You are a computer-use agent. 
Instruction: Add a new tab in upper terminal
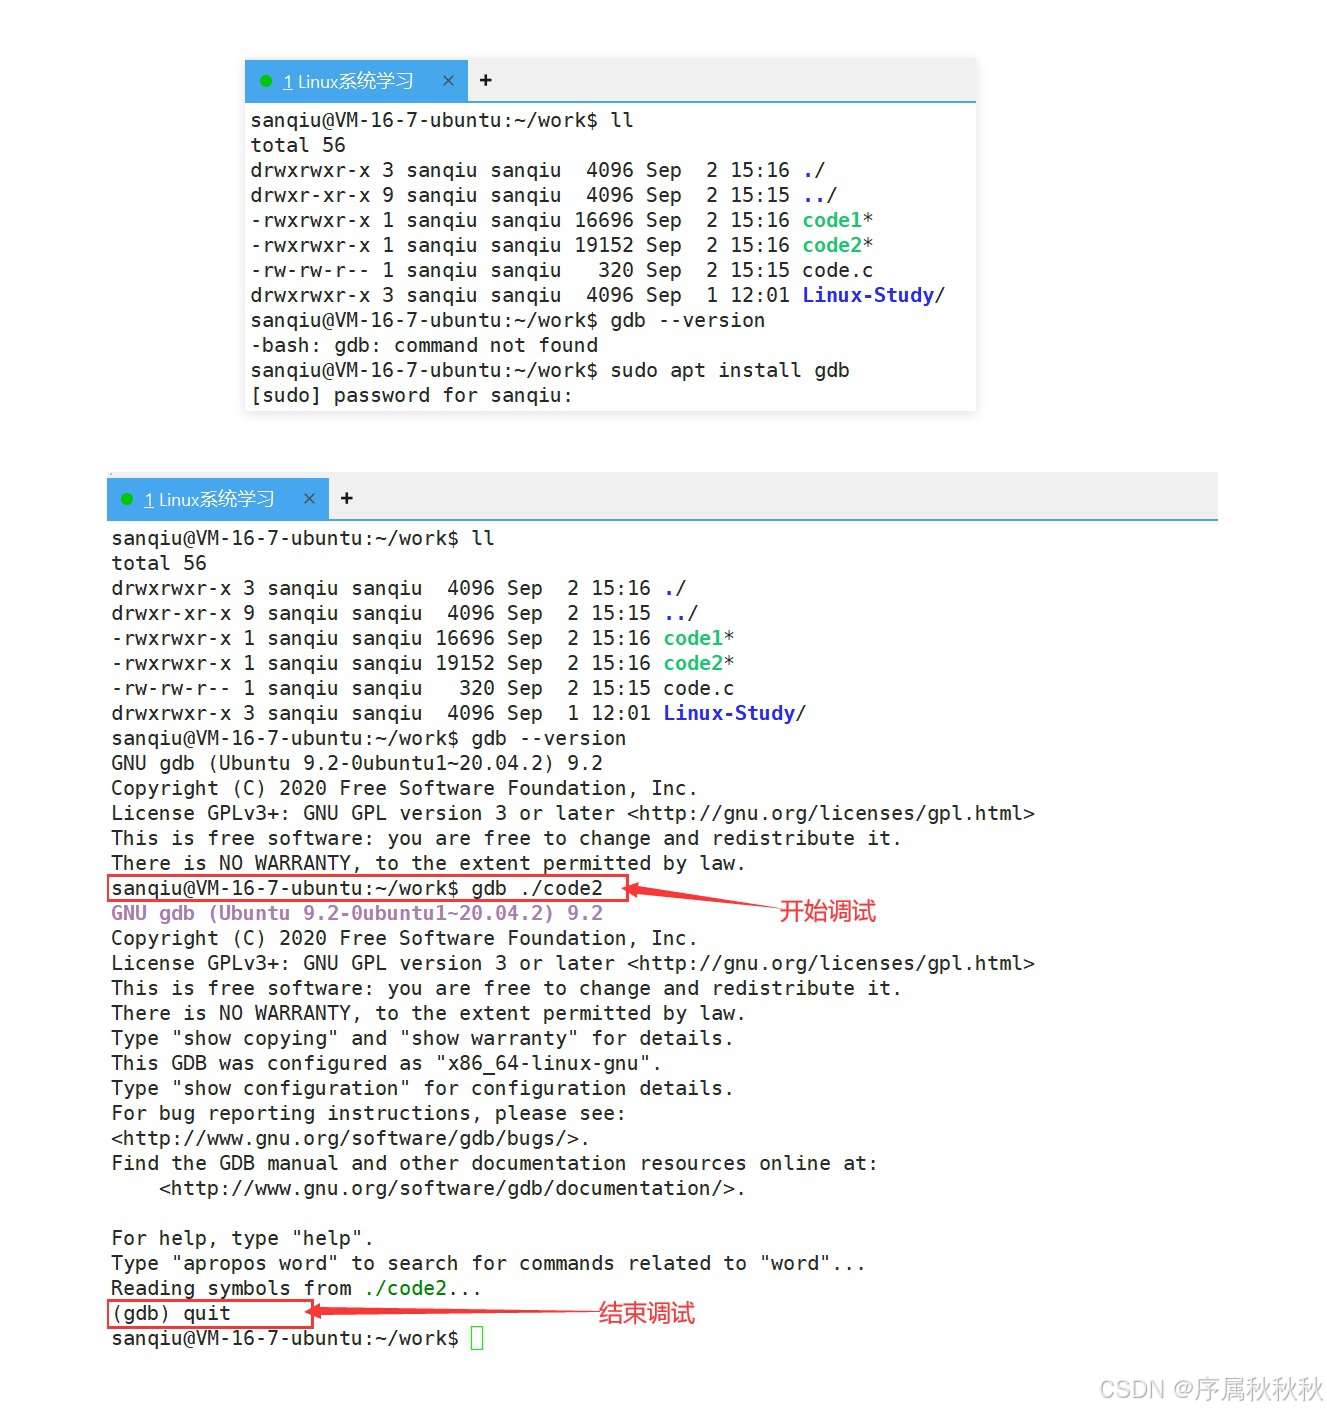pyautogui.click(x=485, y=80)
